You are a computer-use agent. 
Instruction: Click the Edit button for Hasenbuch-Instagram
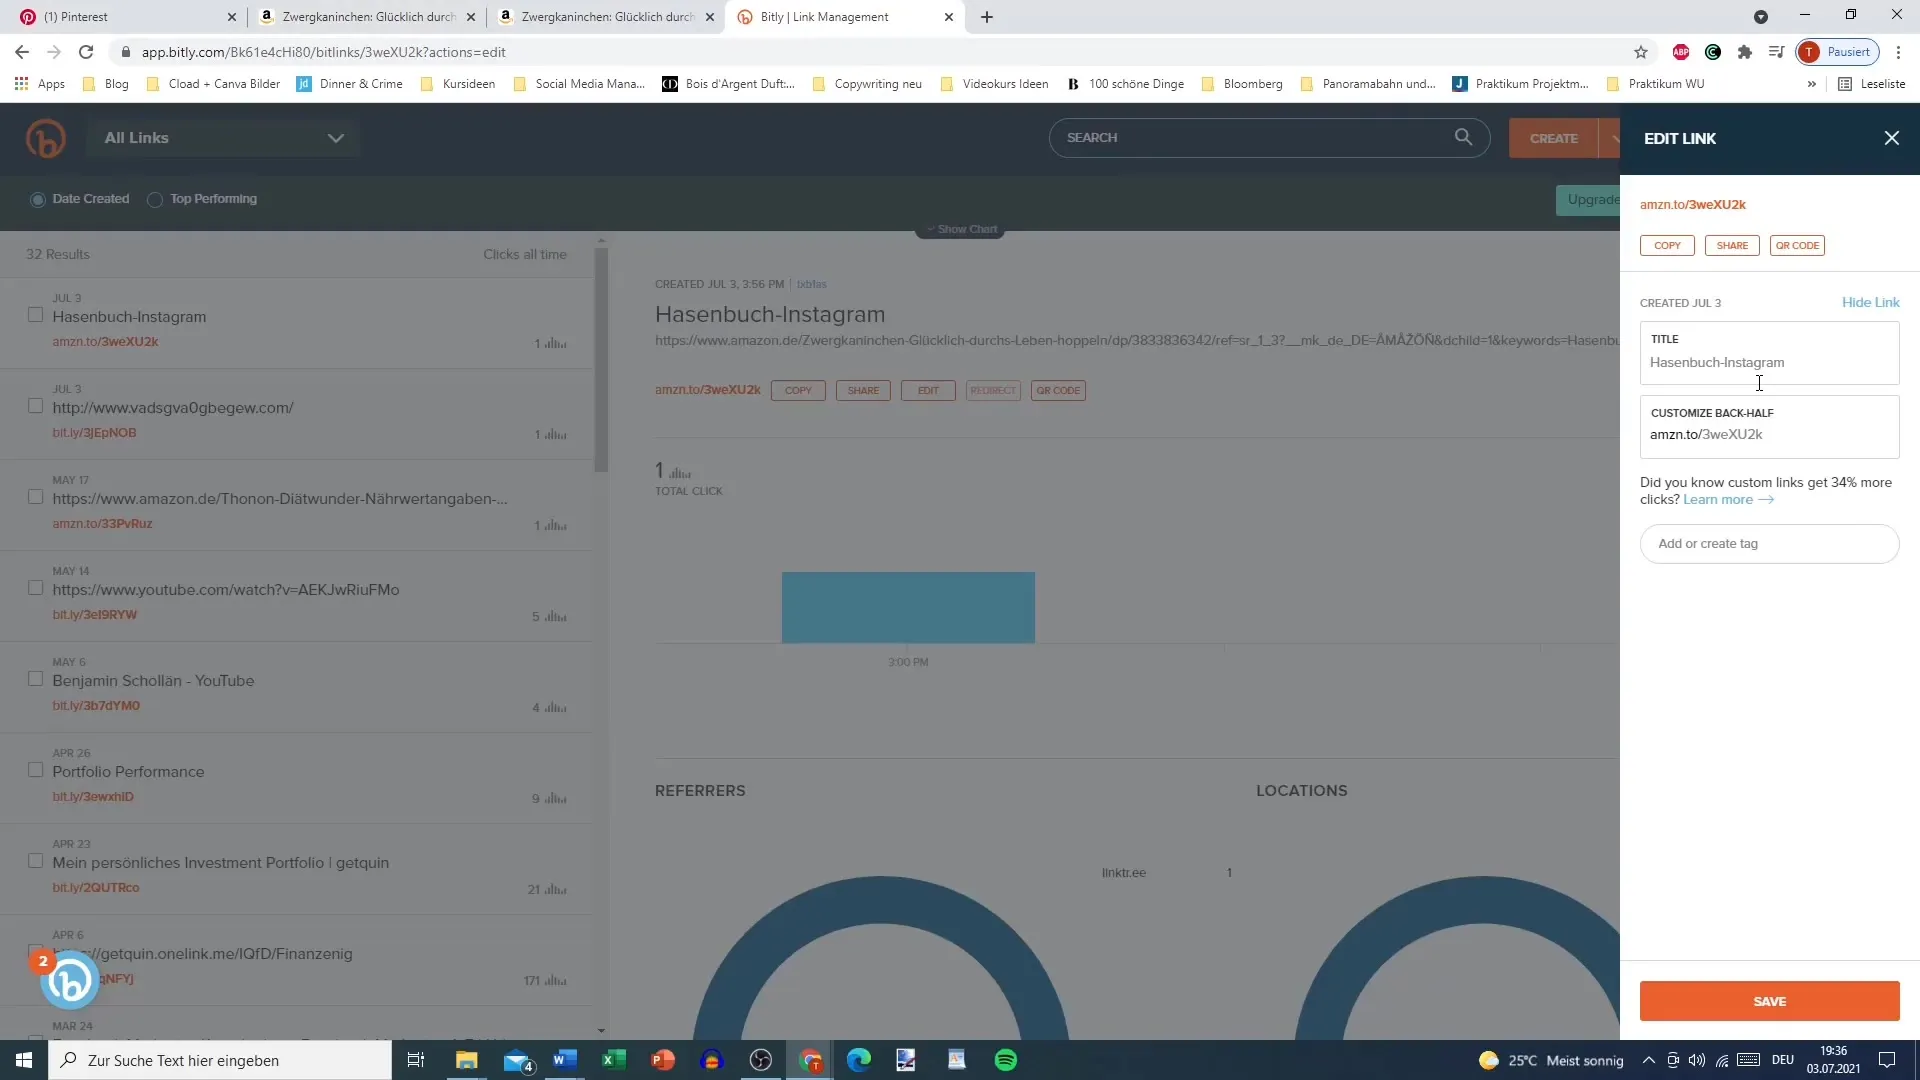click(928, 389)
